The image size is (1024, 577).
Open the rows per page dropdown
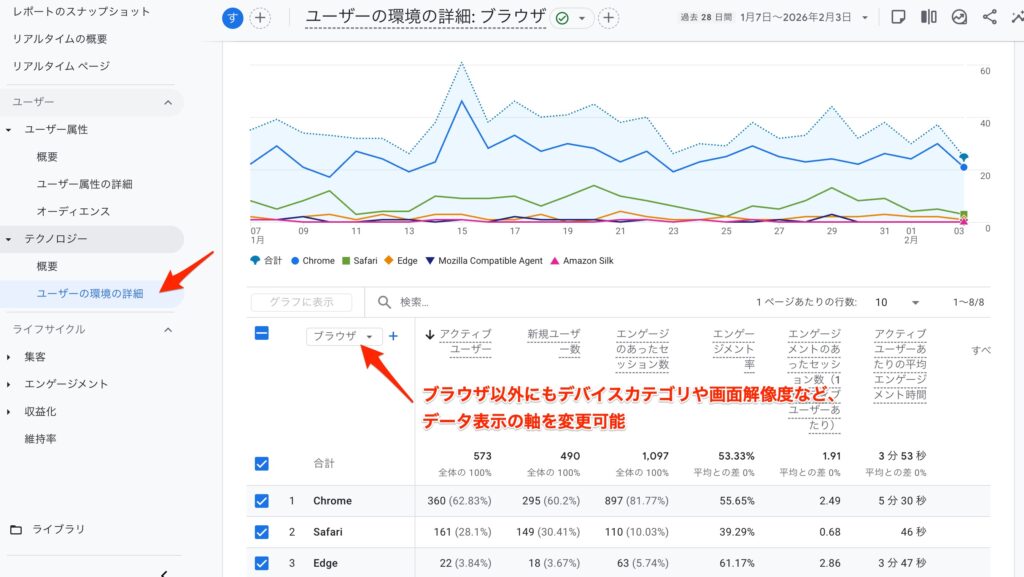(x=900, y=302)
